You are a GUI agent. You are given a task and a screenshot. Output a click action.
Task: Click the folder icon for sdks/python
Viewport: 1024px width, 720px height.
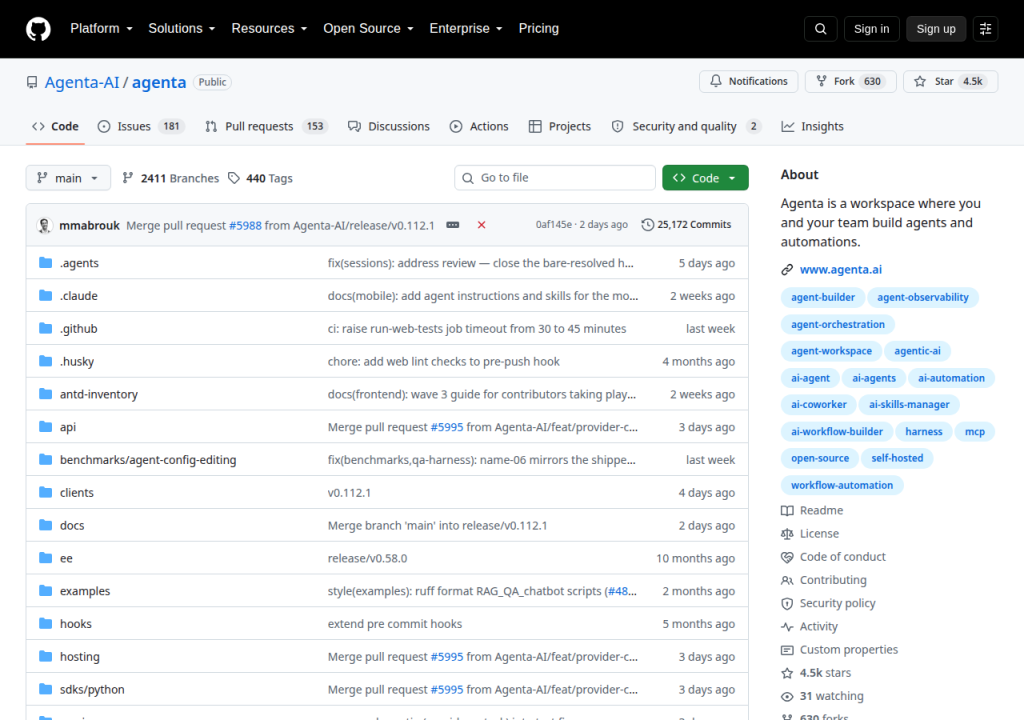(45, 689)
